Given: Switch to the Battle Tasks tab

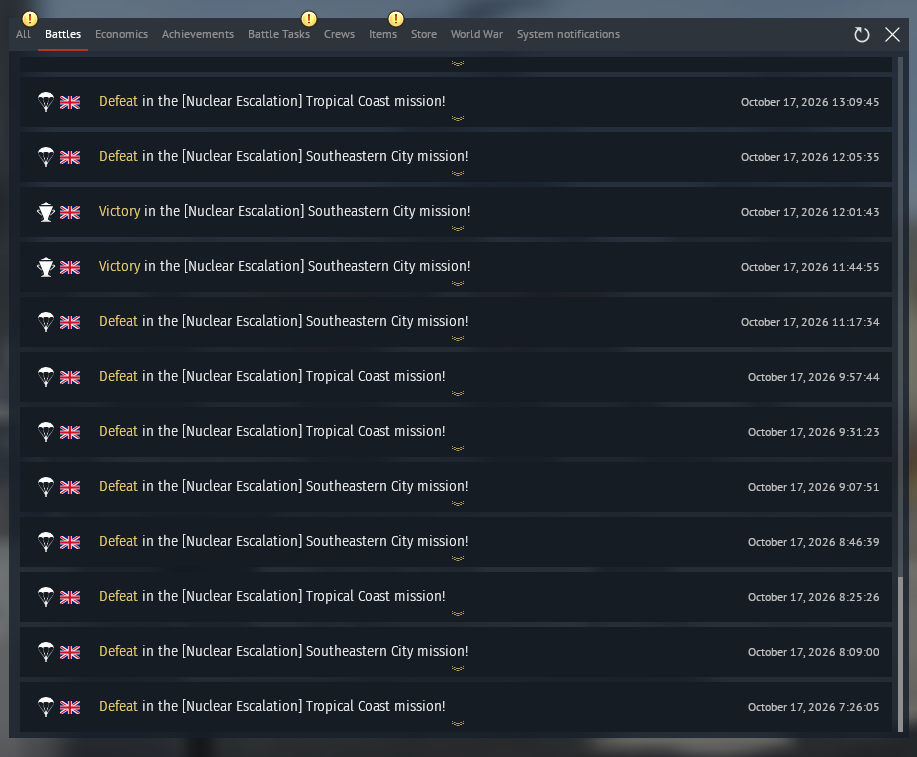Looking at the screenshot, I should pyautogui.click(x=279, y=35).
